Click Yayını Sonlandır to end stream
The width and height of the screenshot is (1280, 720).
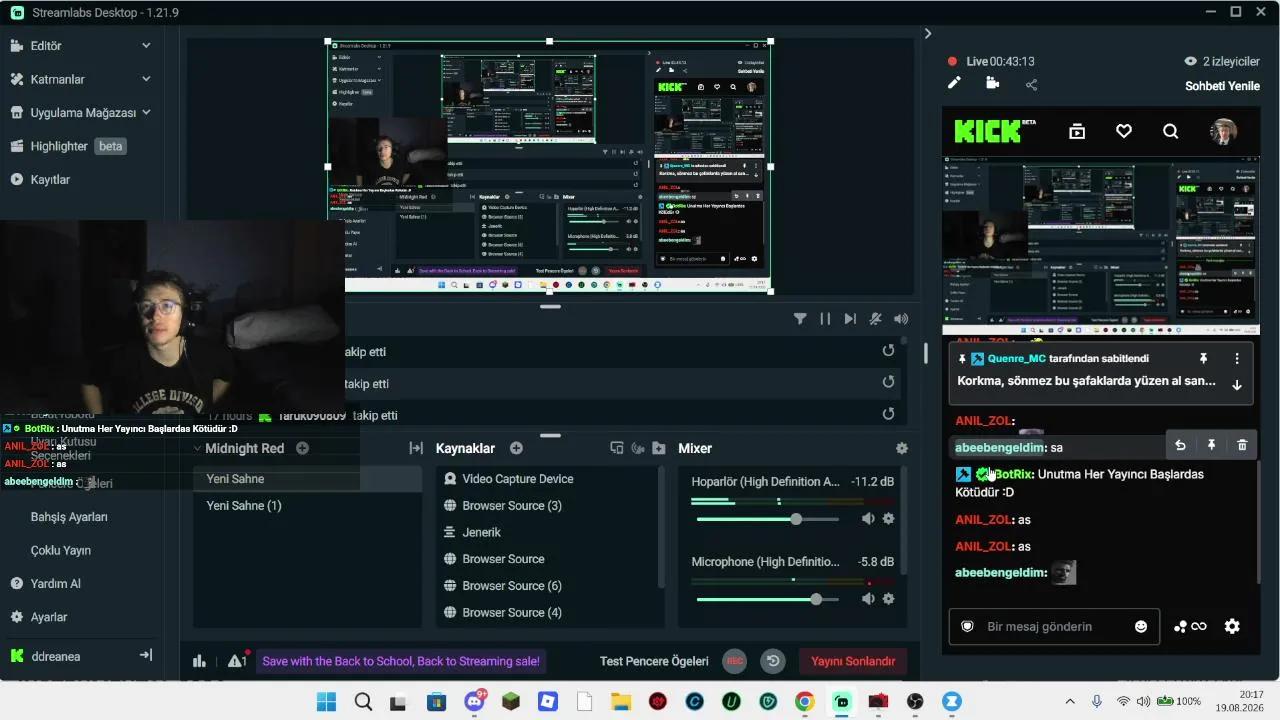tap(853, 661)
